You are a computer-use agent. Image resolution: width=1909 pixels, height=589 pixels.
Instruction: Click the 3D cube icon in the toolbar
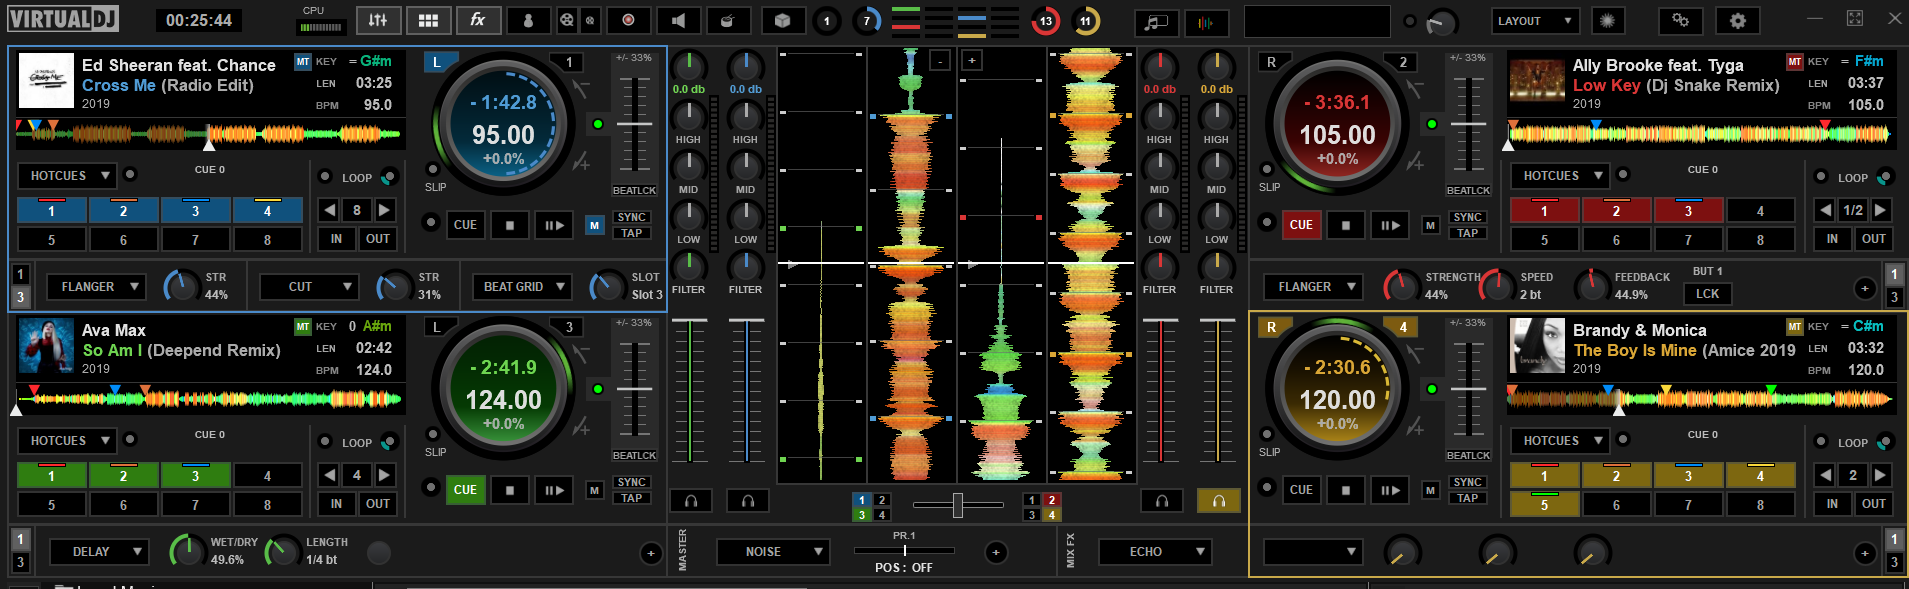pos(783,20)
